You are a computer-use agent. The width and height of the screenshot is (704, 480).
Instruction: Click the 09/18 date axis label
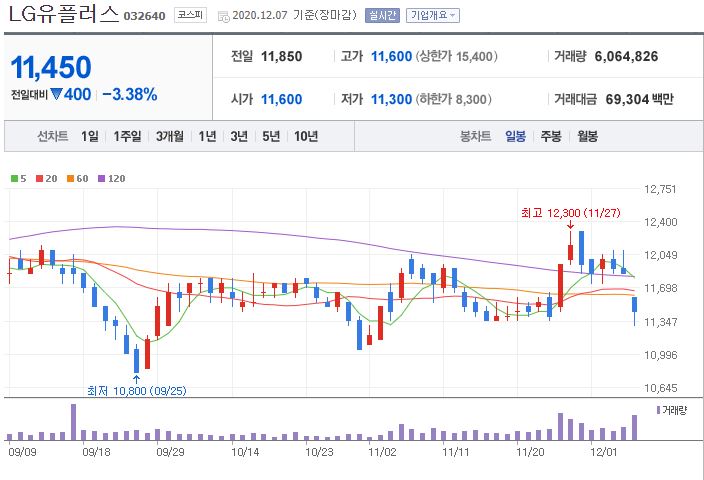click(x=97, y=451)
